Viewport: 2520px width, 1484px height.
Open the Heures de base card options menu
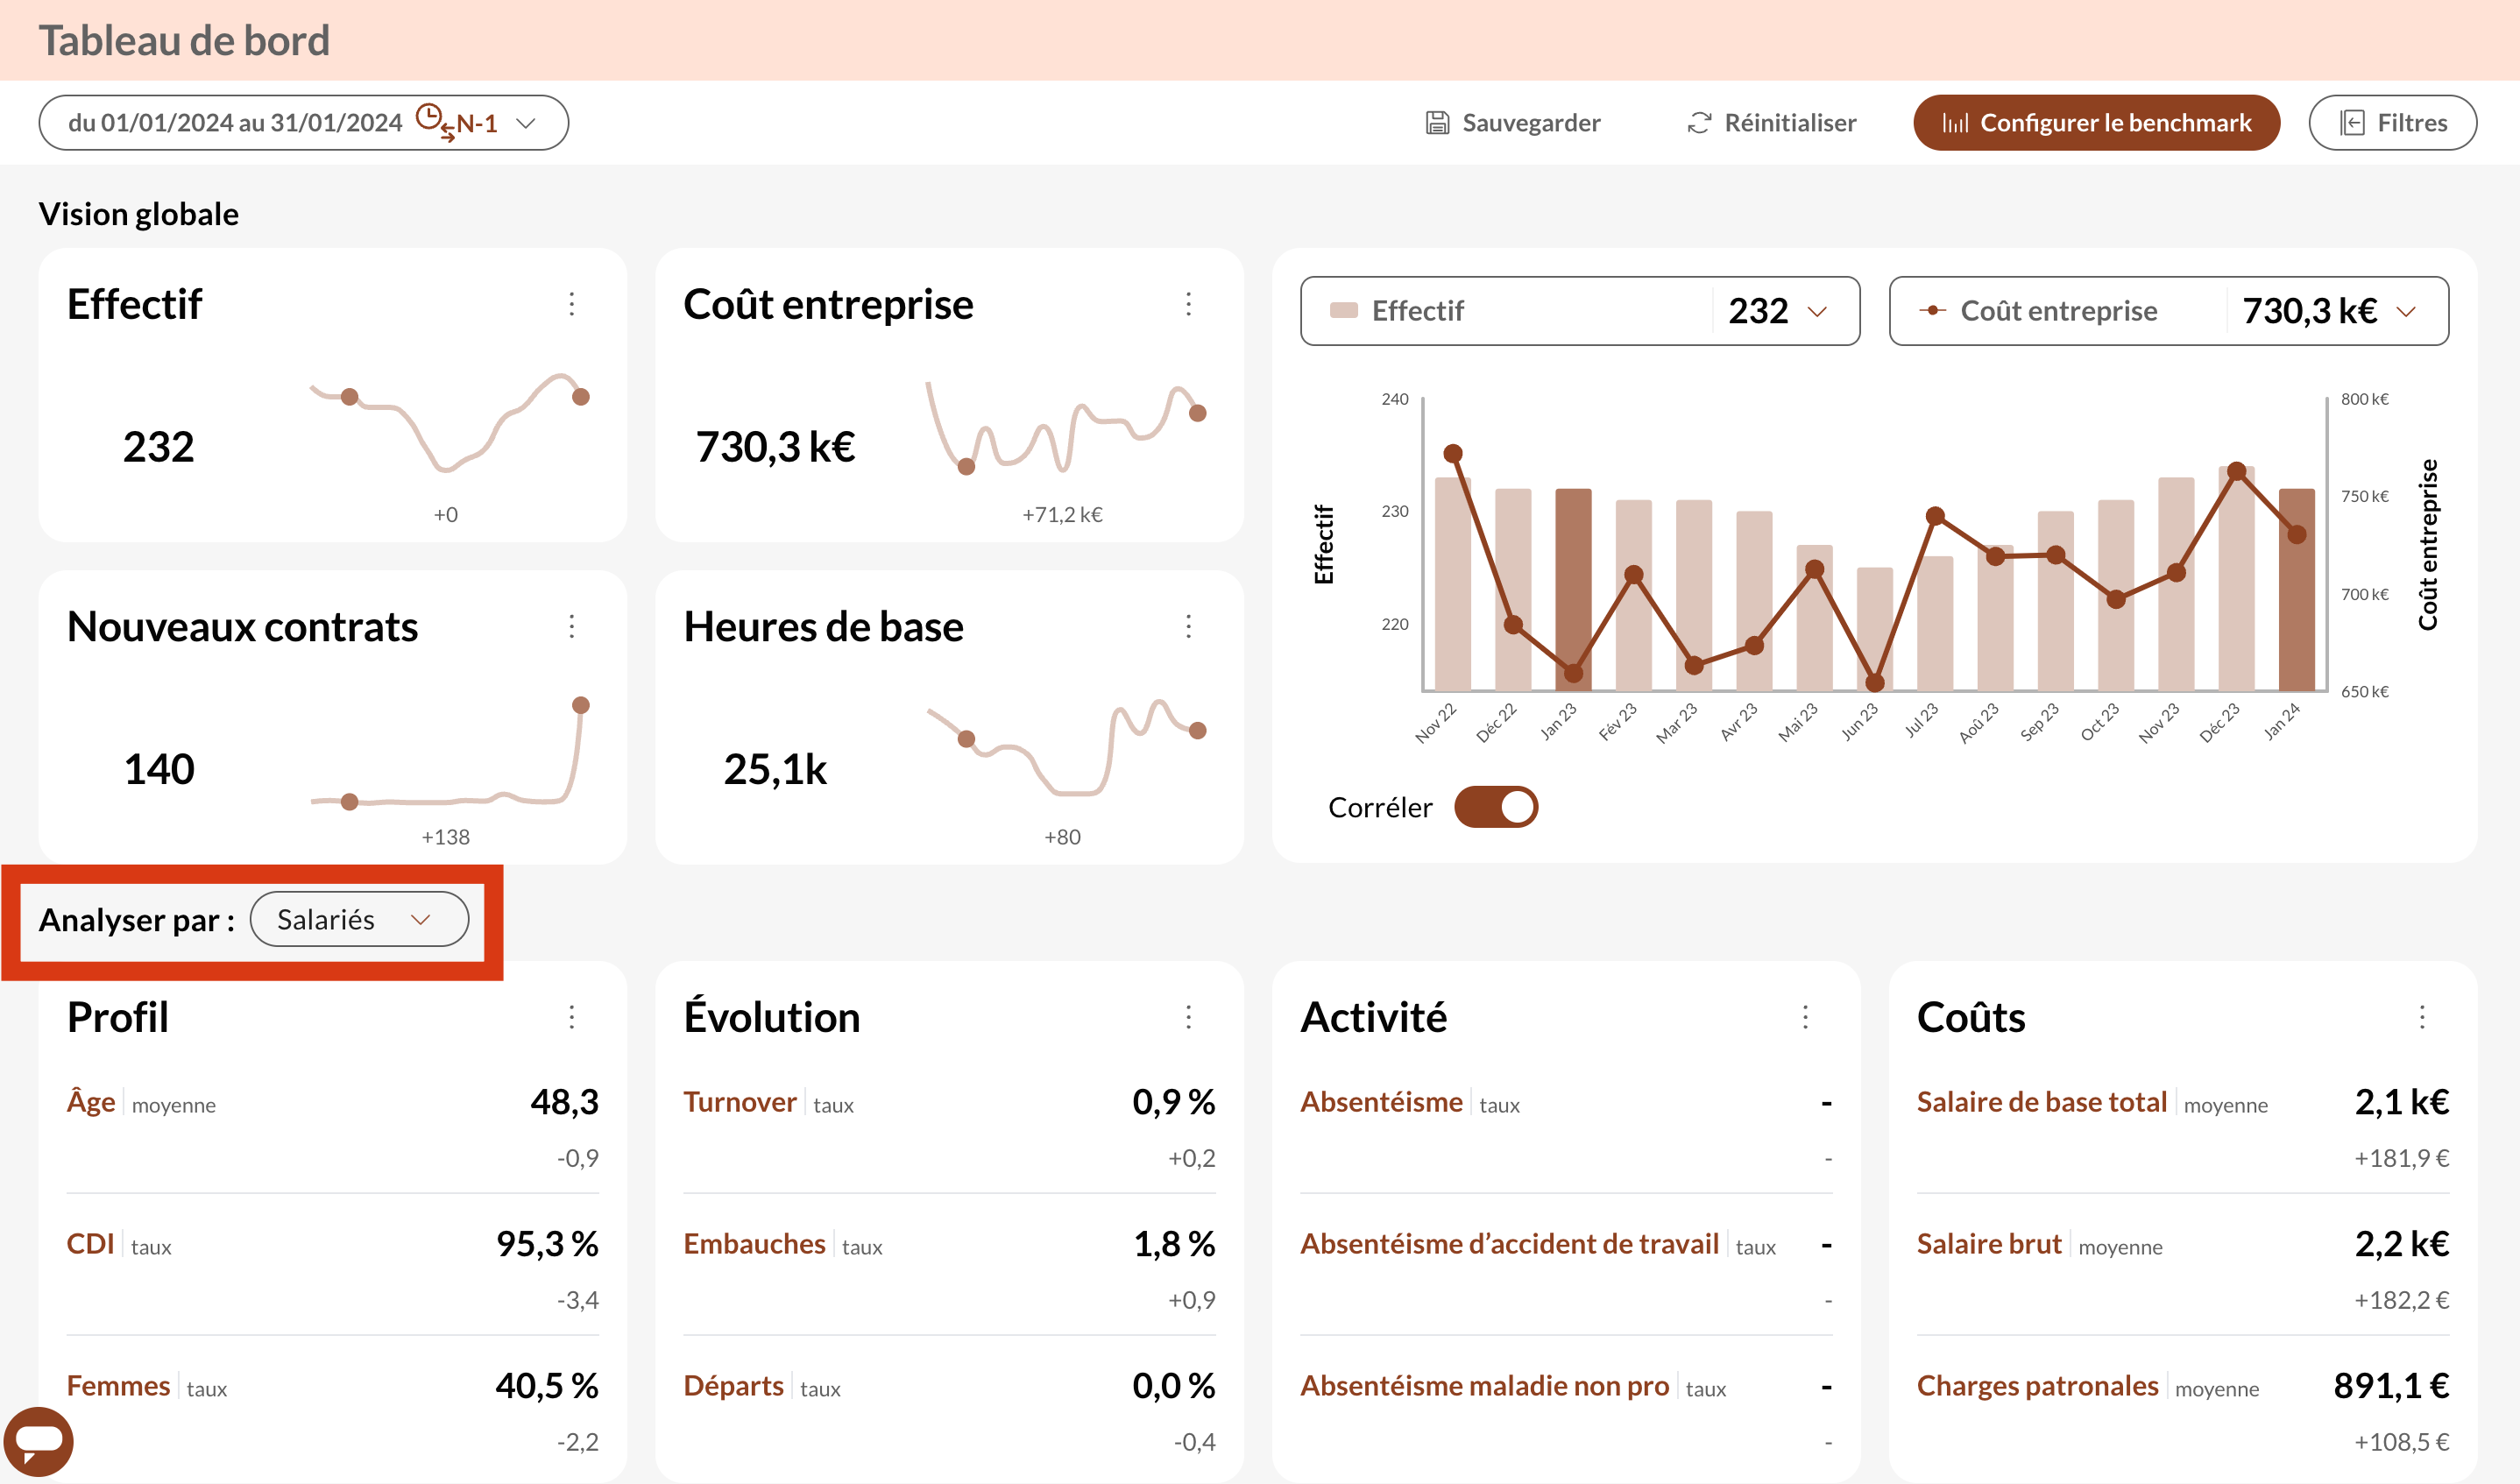pyautogui.click(x=1188, y=627)
